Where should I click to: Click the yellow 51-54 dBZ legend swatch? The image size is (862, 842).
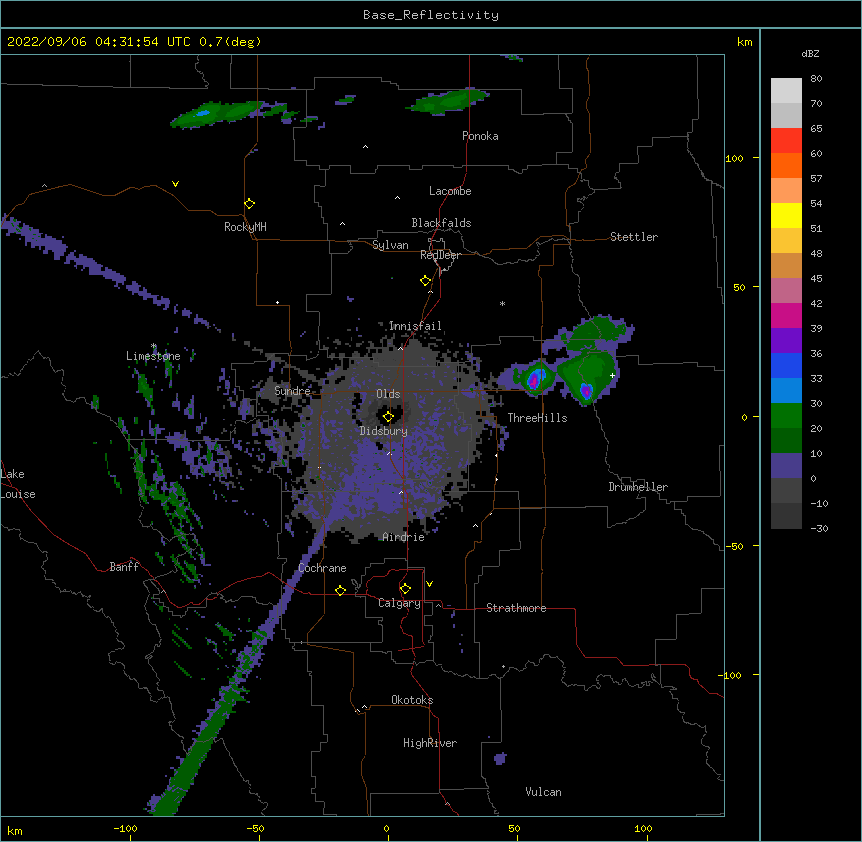click(x=786, y=215)
